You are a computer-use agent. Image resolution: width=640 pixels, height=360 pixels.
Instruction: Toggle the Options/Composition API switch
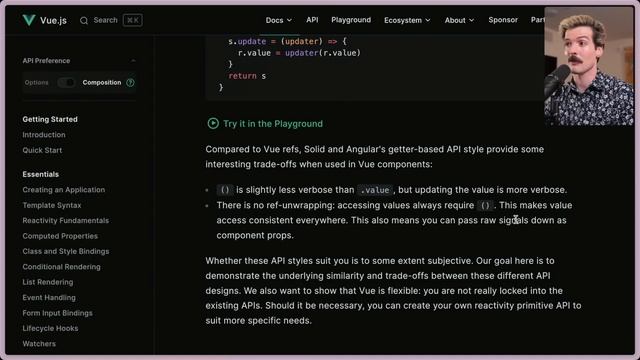(x=66, y=82)
